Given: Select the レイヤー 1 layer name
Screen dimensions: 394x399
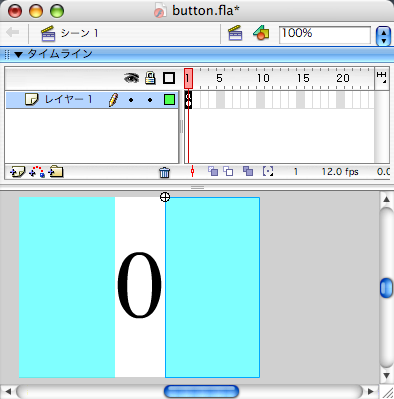Looking at the screenshot, I should coord(68,99).
